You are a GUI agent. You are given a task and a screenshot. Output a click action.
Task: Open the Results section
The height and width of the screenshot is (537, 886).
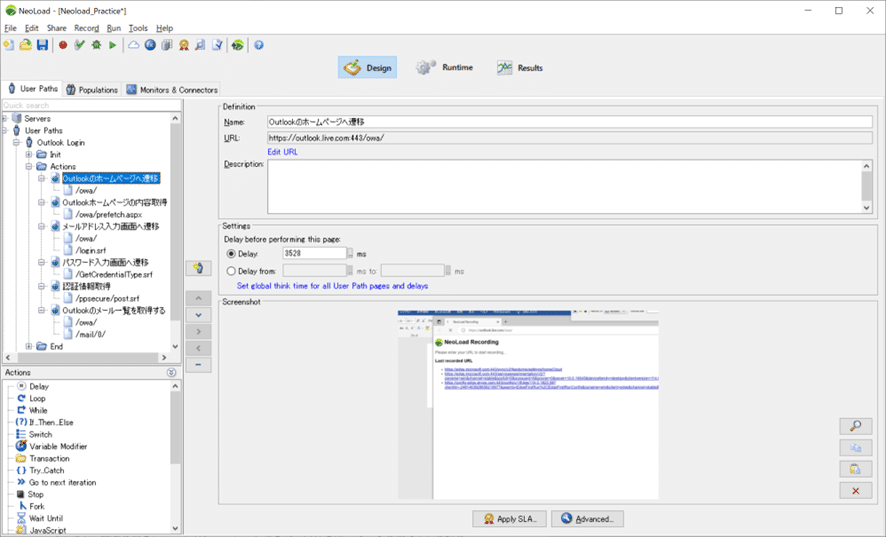point(520,68)
